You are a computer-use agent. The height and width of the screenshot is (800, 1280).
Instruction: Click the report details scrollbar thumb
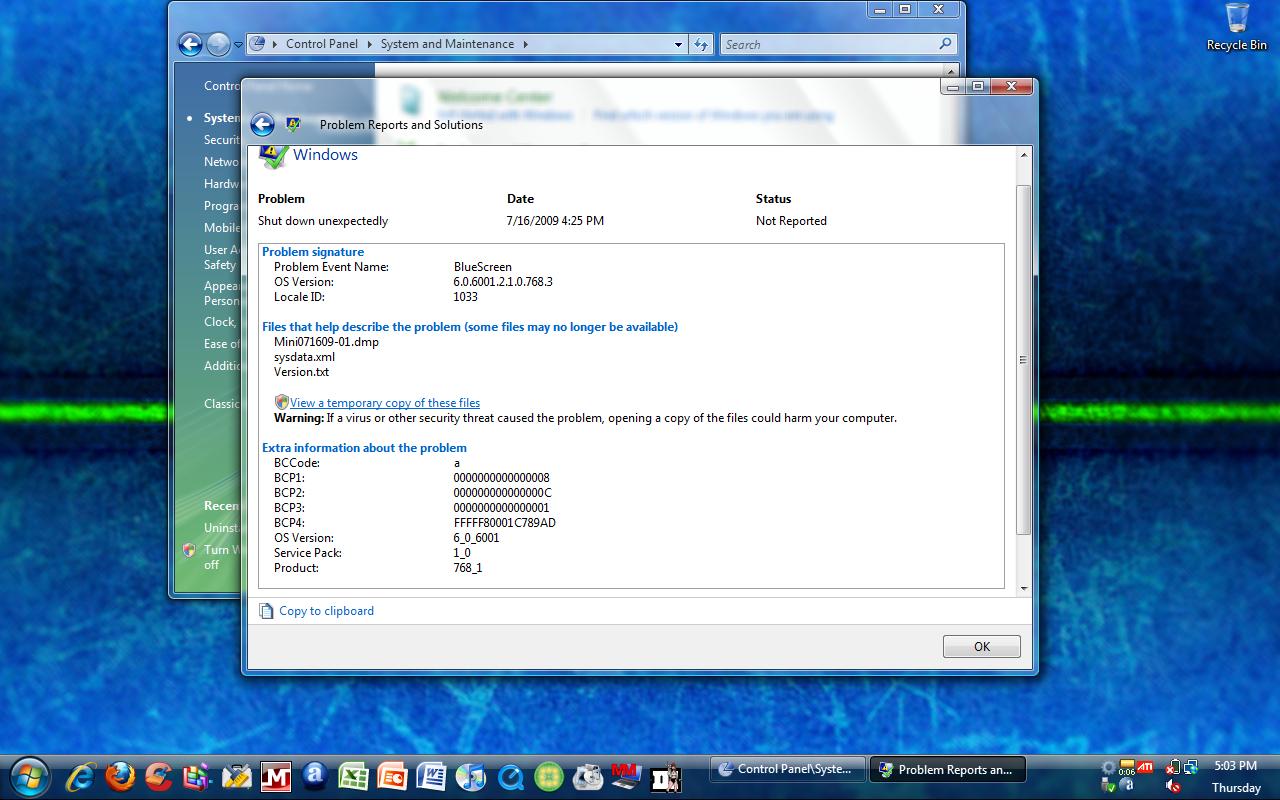pyautogui.click(x=1023, y=360)
